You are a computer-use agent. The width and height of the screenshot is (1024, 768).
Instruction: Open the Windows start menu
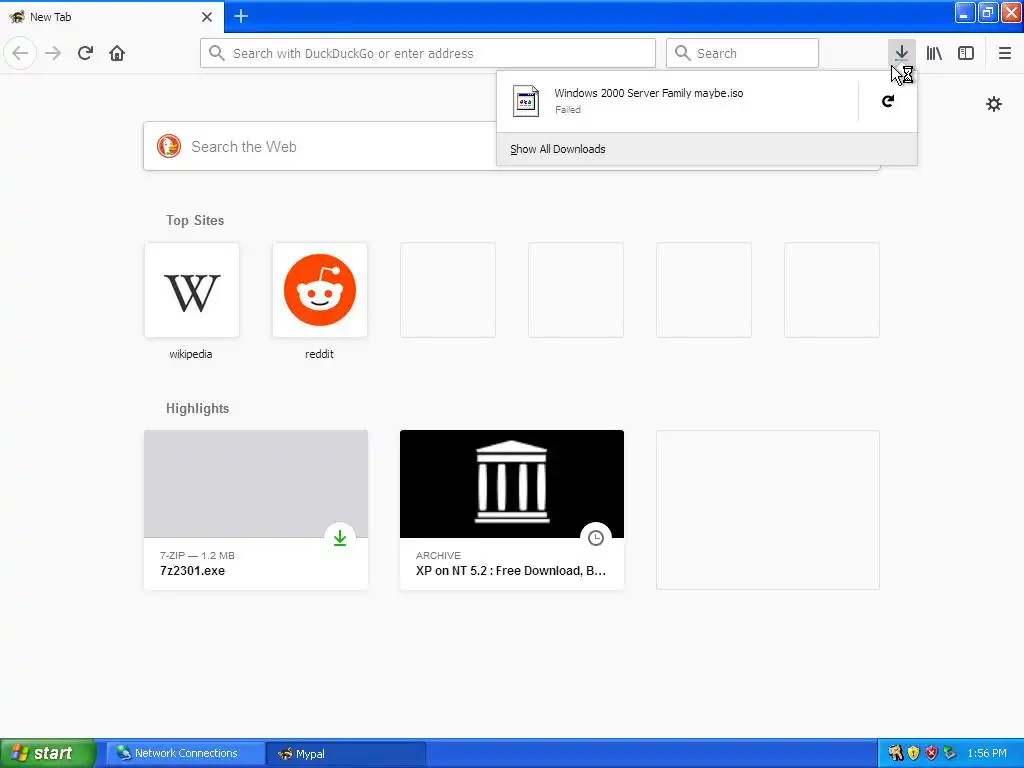[x=47, y=753]
